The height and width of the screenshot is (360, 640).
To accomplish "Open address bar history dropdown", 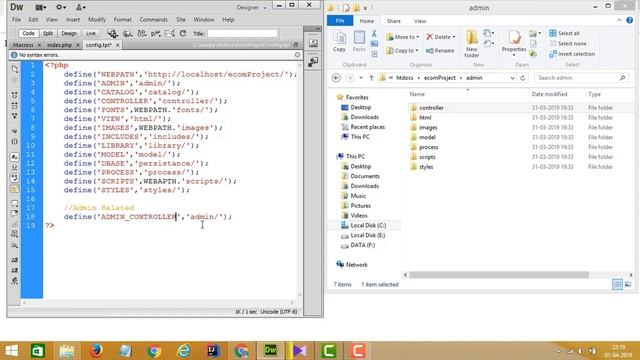I will pos(512,78).
